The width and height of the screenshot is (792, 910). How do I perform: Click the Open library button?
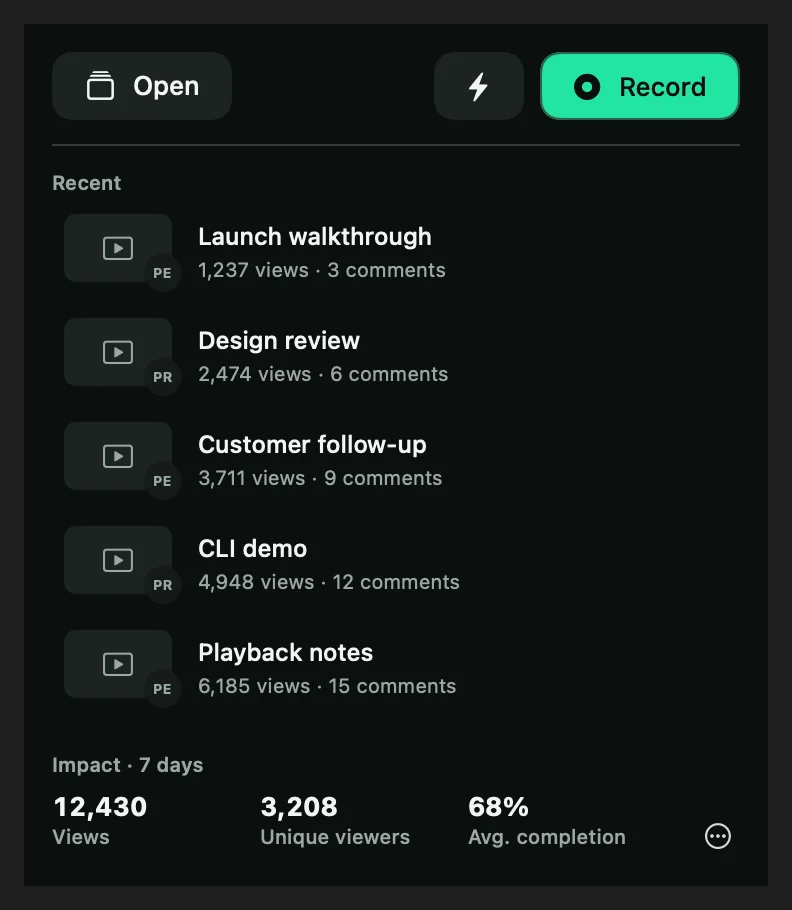[142, 86]
